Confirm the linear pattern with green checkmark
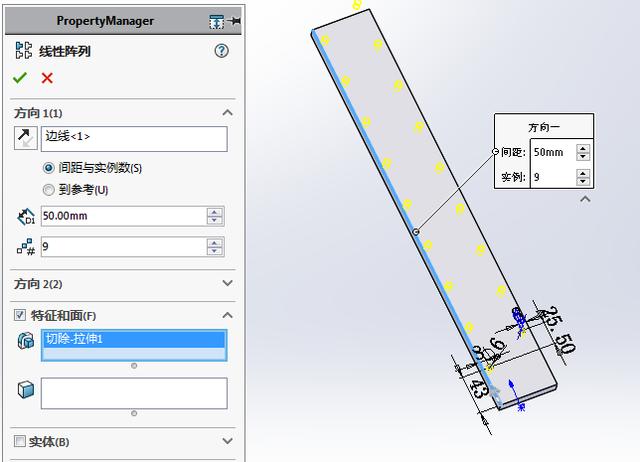The image size is (640, 462). (20, 78)
